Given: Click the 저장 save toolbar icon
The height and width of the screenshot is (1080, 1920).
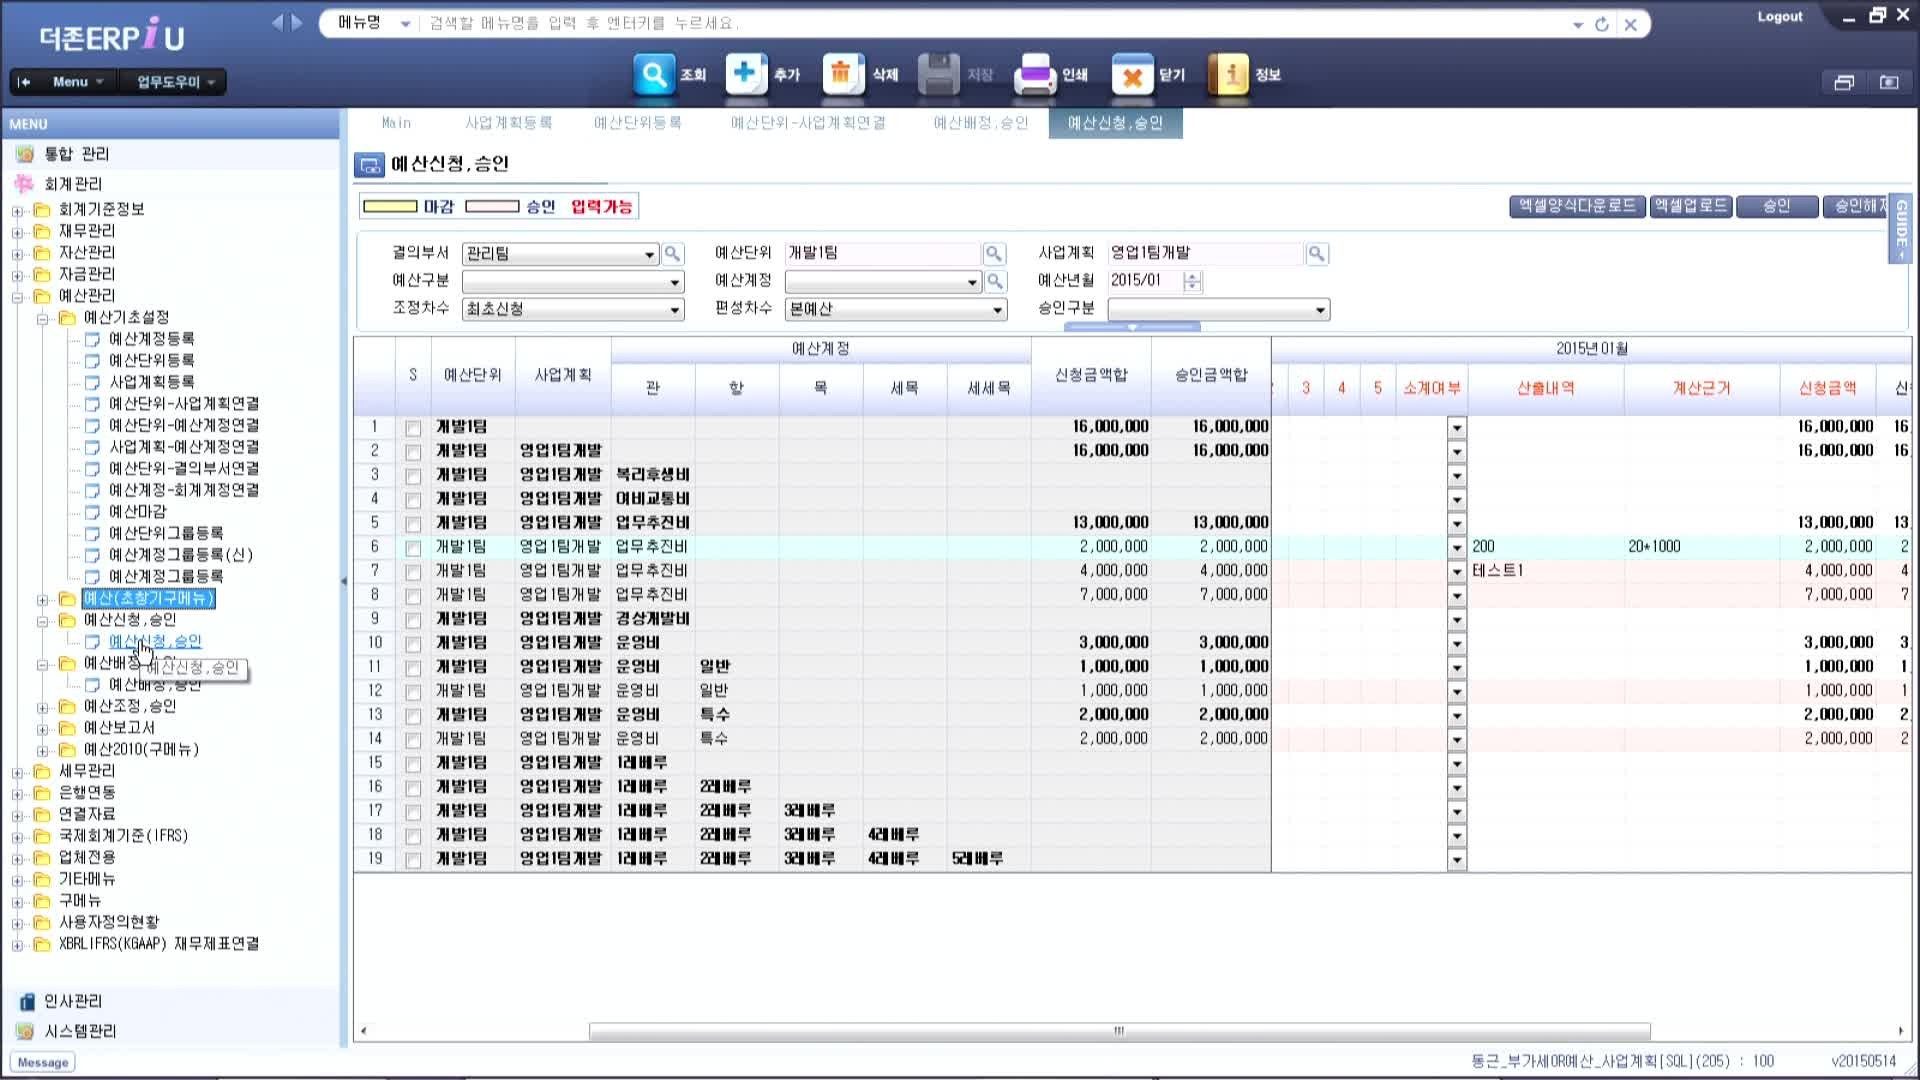Looking at the screenshot, I should point(938,75).
